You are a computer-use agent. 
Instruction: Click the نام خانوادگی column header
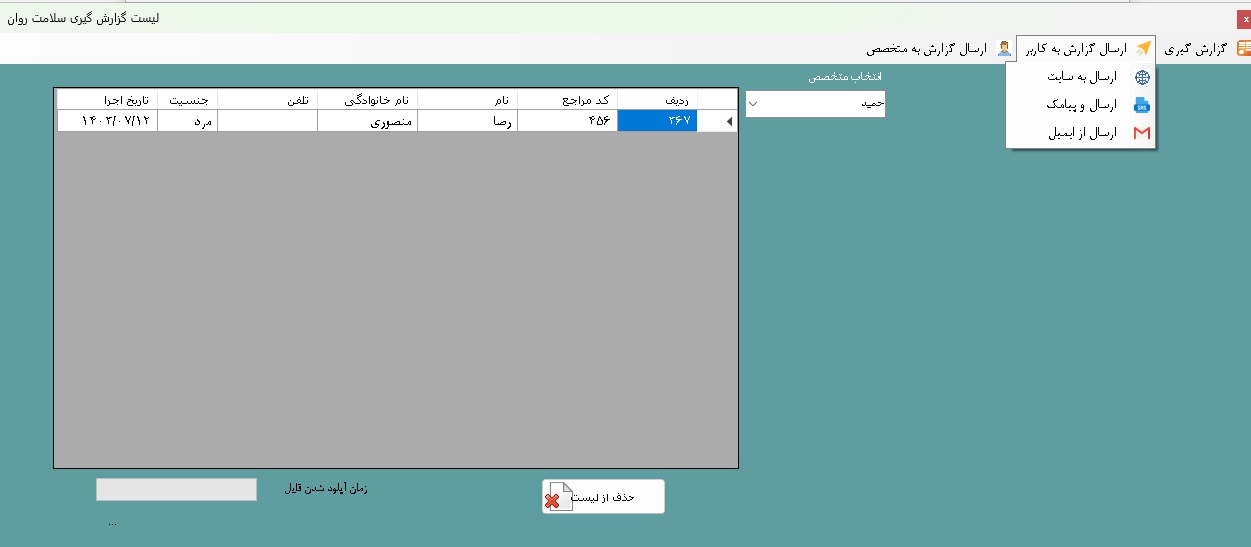367,99
